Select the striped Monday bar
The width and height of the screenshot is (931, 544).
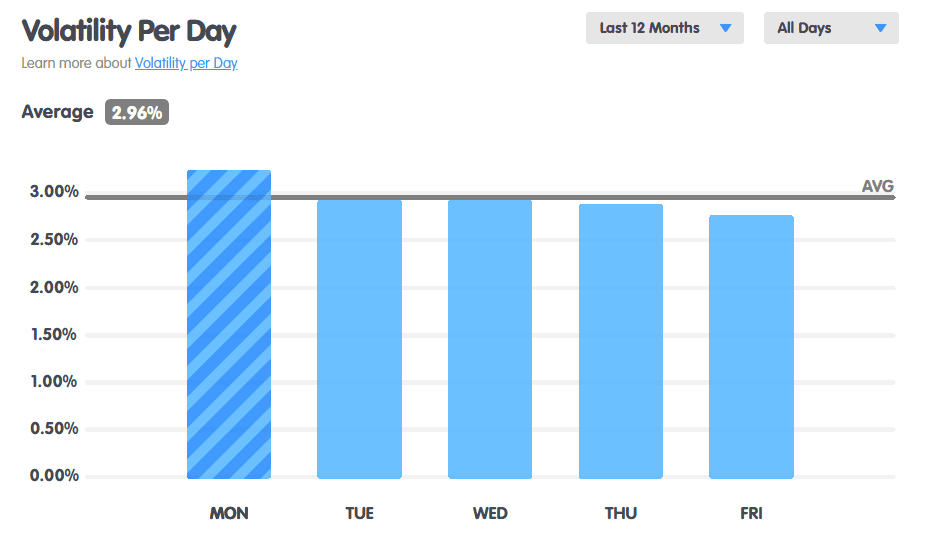229,324
